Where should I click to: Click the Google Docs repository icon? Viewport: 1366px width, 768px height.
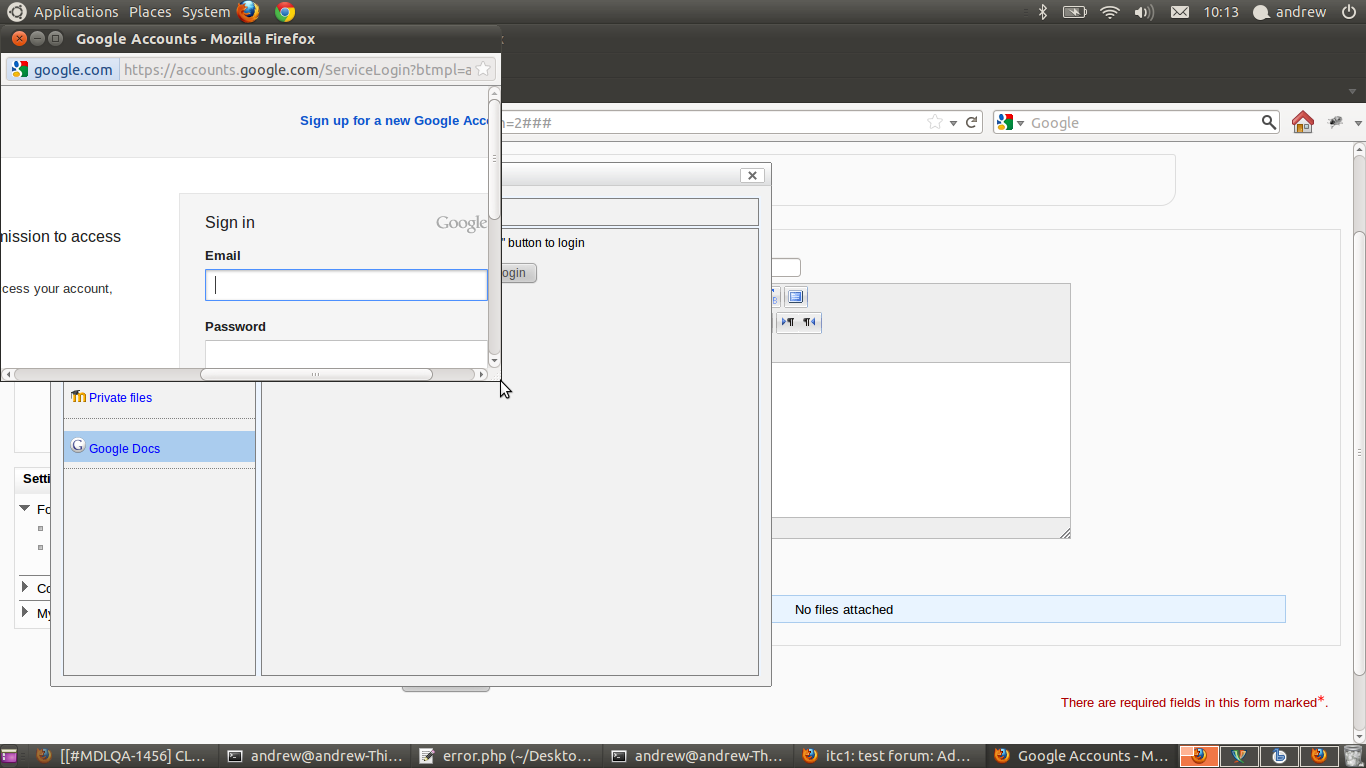pyautogui.click(x=78, y=446)
